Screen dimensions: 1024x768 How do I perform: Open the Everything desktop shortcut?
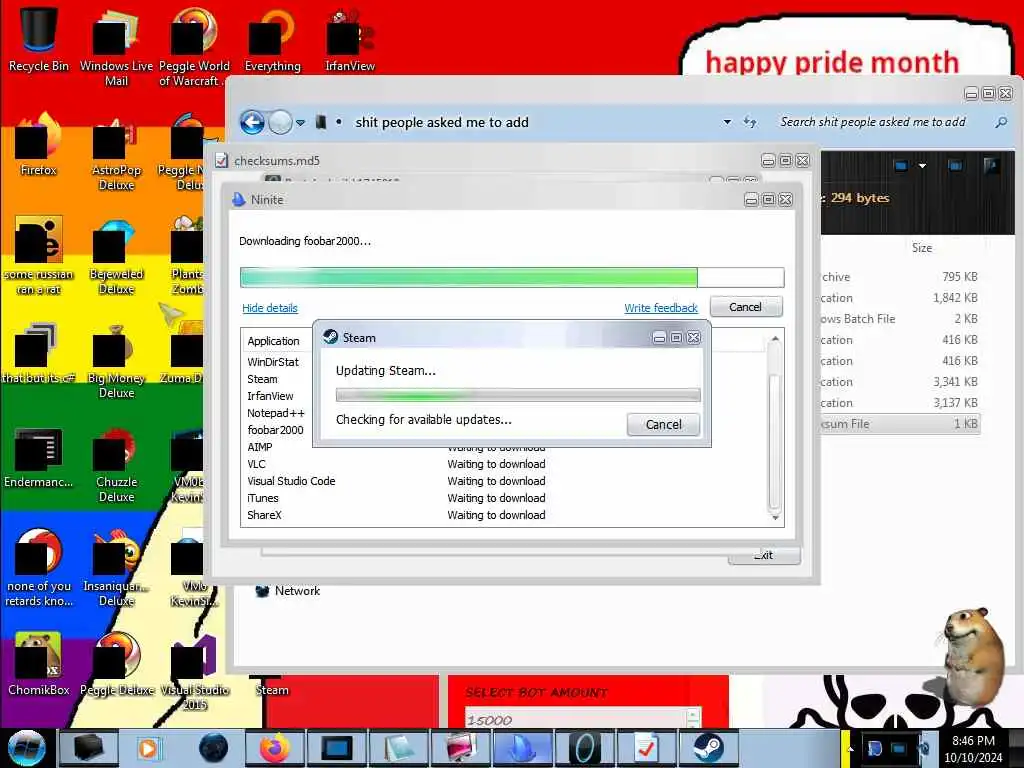coord(272,39)
